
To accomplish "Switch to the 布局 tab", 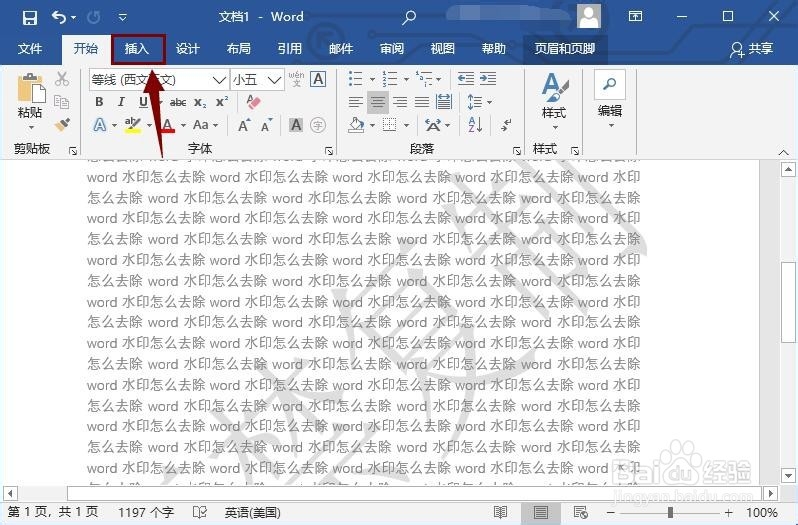I will (x=239, y=48).
